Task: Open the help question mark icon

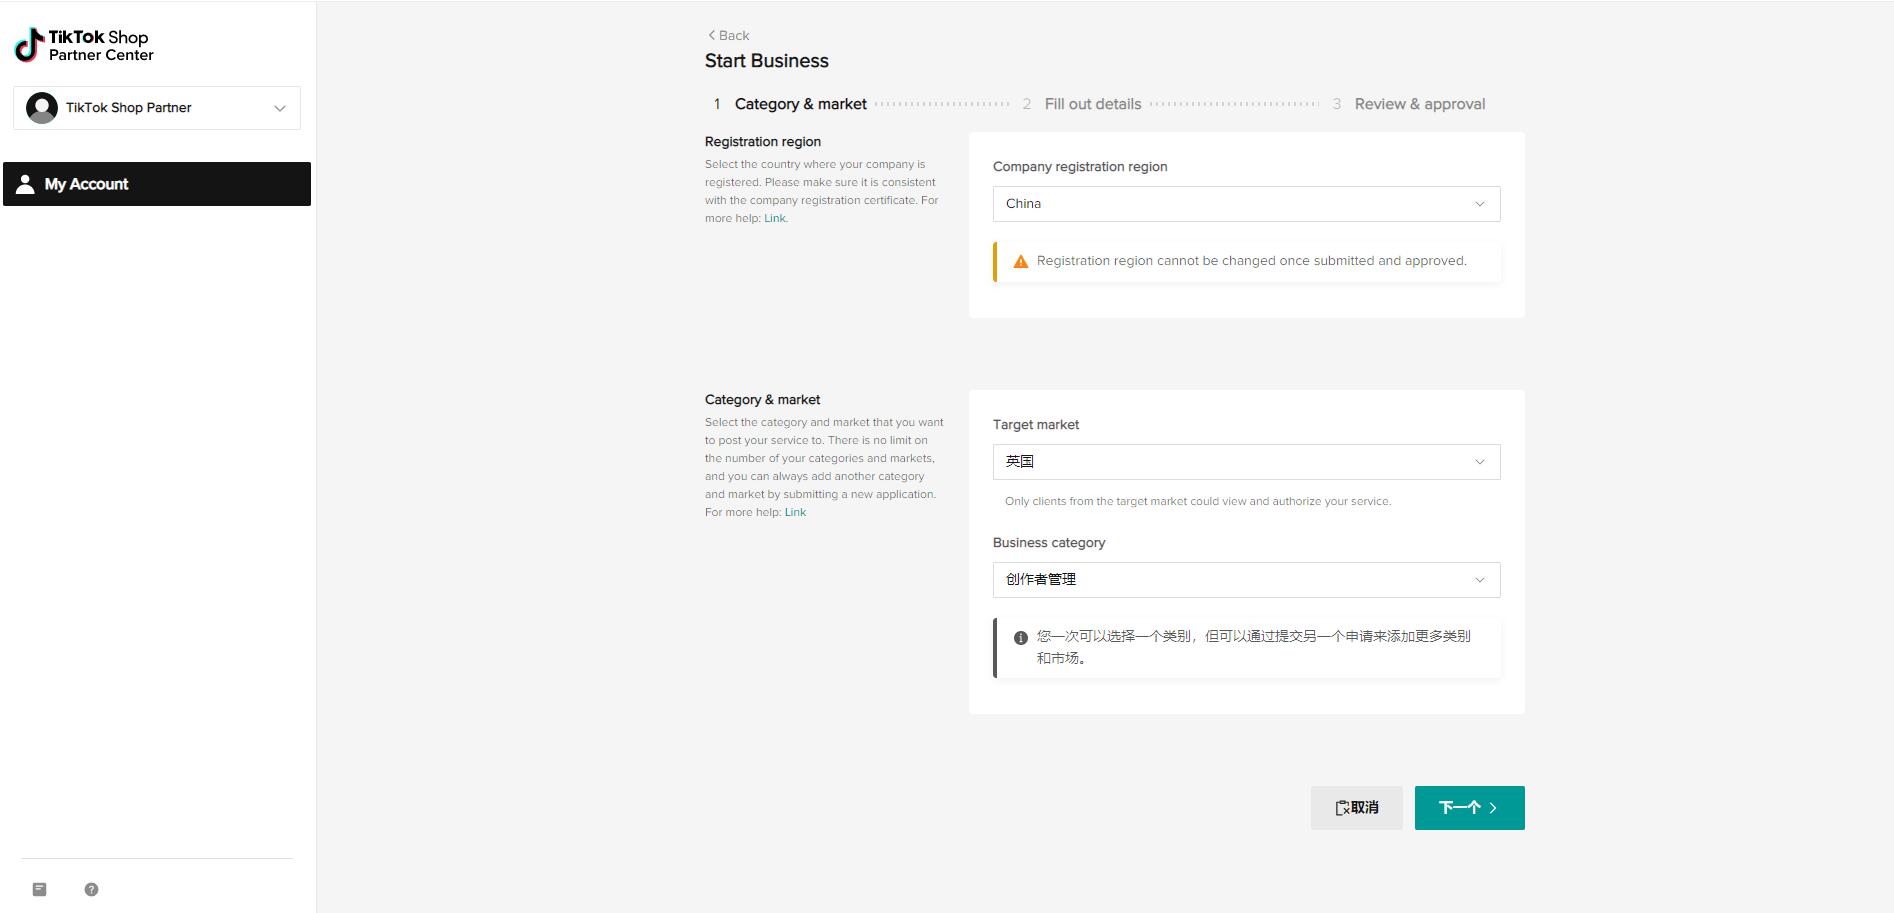Action: pos(91,889)
